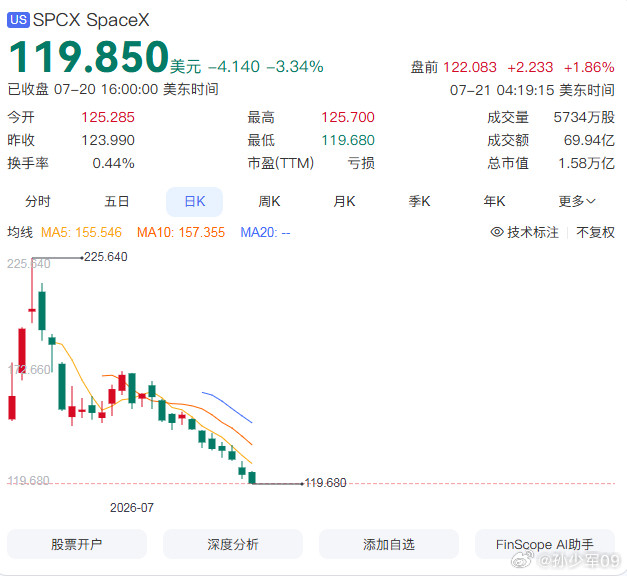The height and width of the screenshot is (576, 627).
Task: Click the pre-market price 122.083
Action: 470,67
